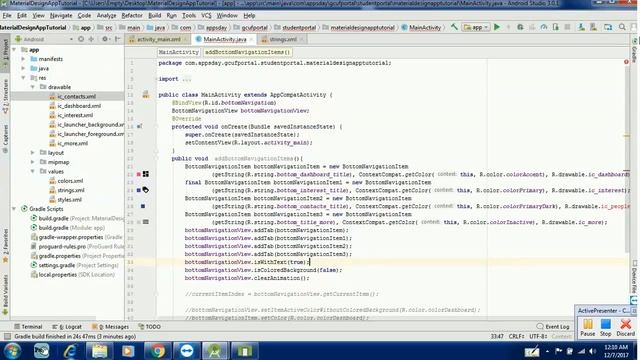Open the TODO tool window
This screenshot has width=640, height=360.
point(149,327)
